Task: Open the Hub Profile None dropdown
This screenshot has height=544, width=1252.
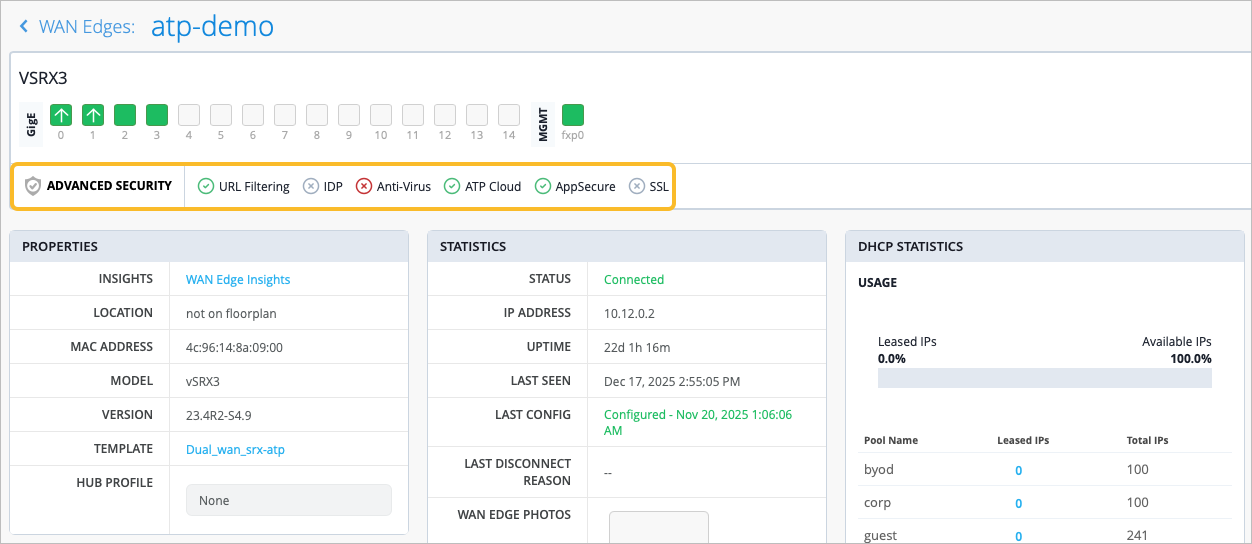Action: coord(289,500)
